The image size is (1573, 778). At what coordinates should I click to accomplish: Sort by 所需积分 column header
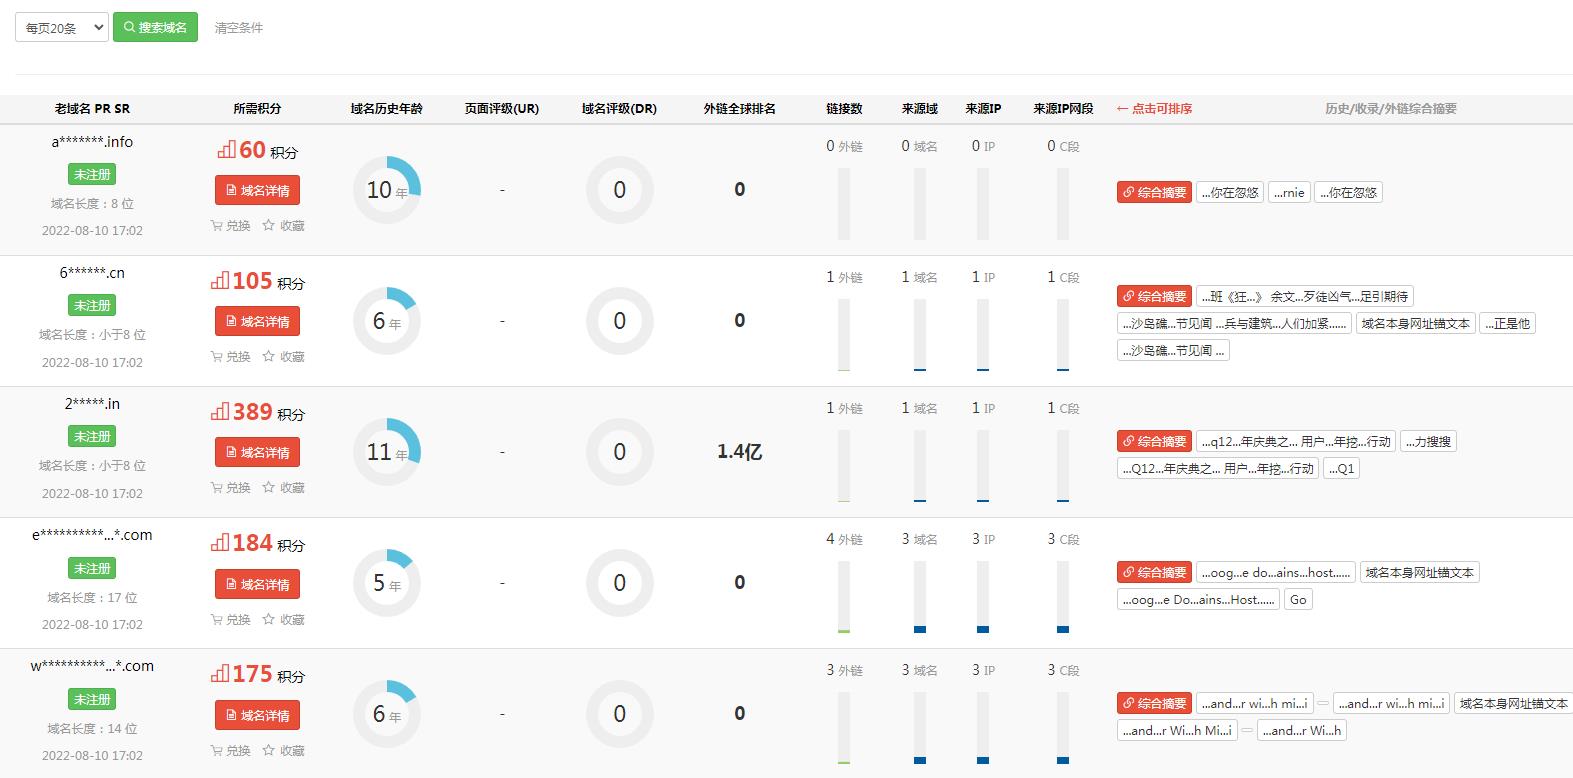pos(257,108)
